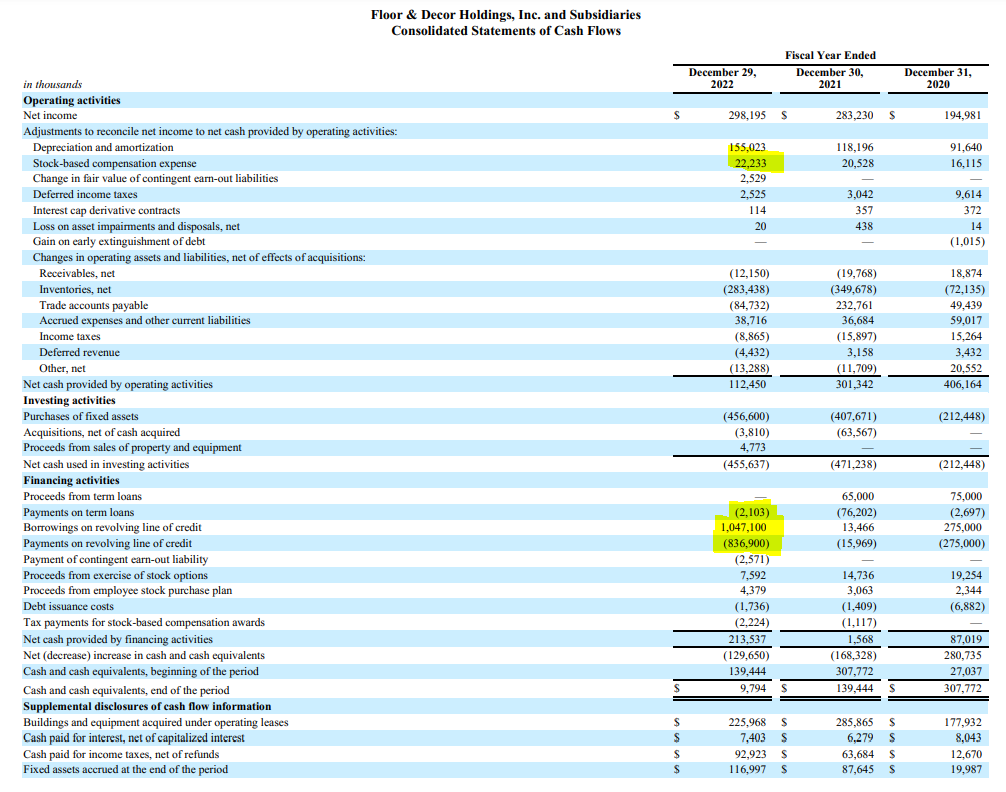Image resolution: width=1006 pixels, height=792 pixels.
Task: Click 'Payment of contingent earn-out liability' label
Action: click(x=115, y=560)
